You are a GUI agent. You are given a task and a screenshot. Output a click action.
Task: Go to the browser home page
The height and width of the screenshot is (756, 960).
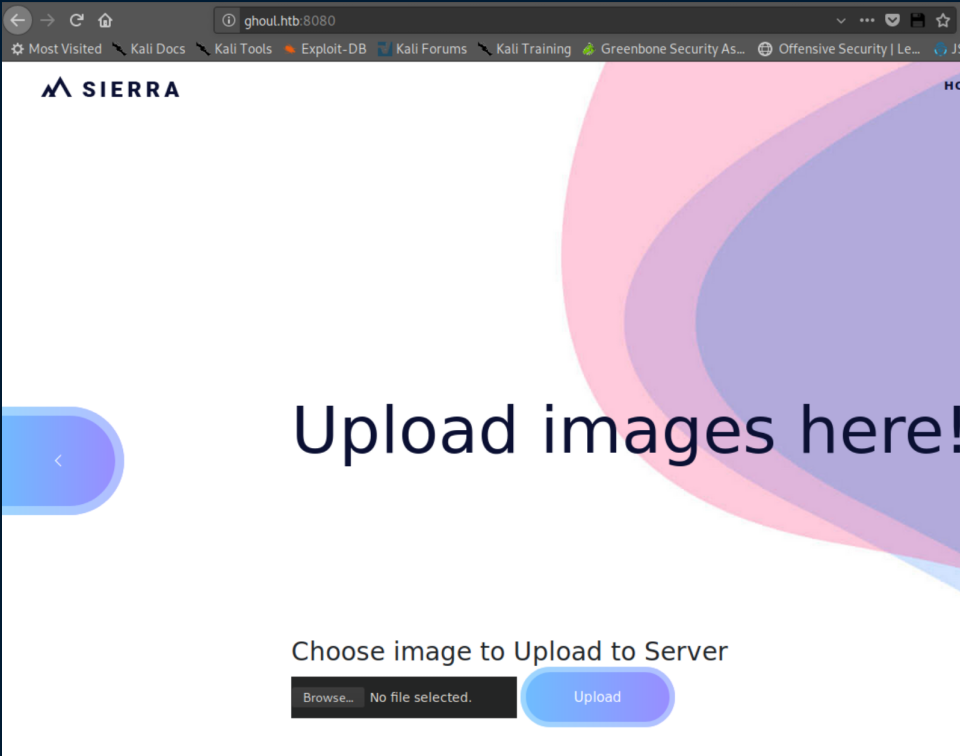pos(105,20)
